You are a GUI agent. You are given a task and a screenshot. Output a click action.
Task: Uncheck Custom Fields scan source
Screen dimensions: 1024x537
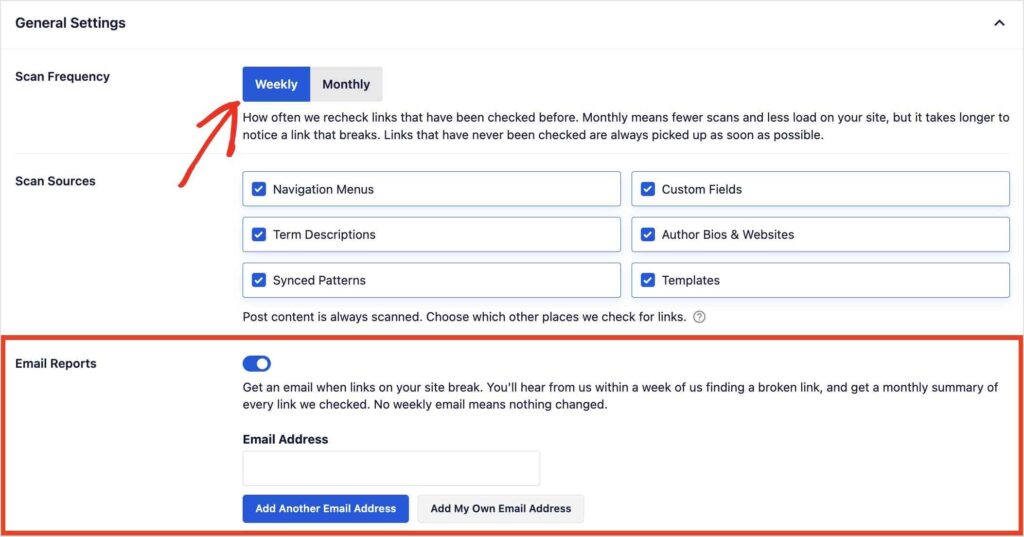pyautogui.click(x=647, y=189)
